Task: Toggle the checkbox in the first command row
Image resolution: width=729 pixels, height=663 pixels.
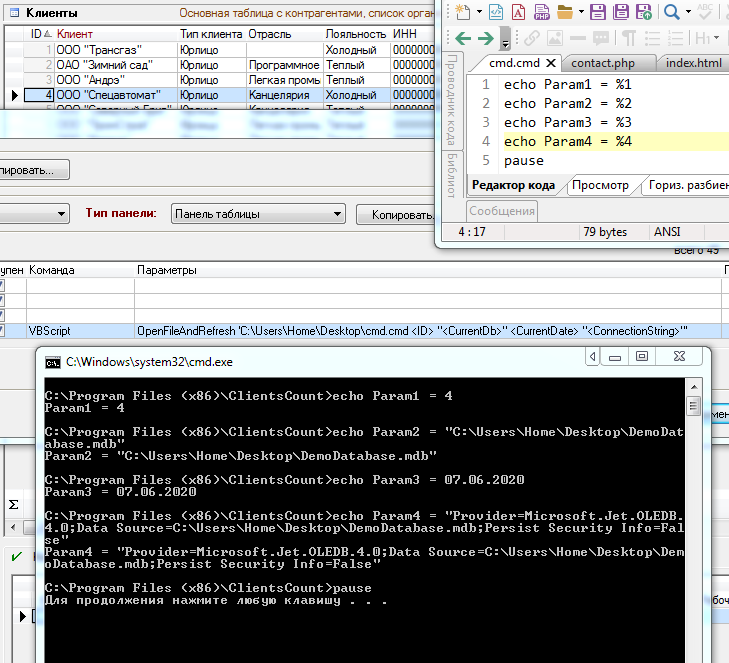Action: click(x=2, y=286)
